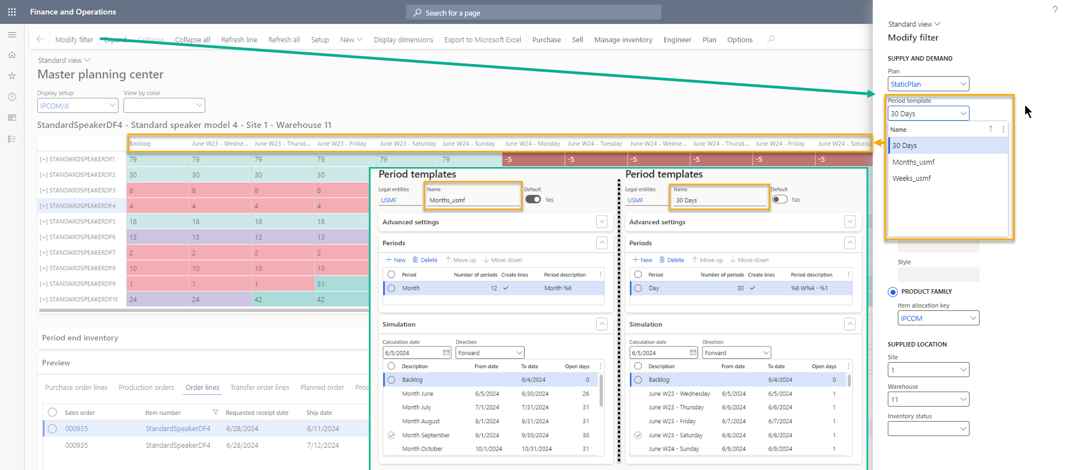Select all rows in Sales order grid
Image resolution: width=1068 pixels, height=470 pixels.
click(x=52, y=412)
